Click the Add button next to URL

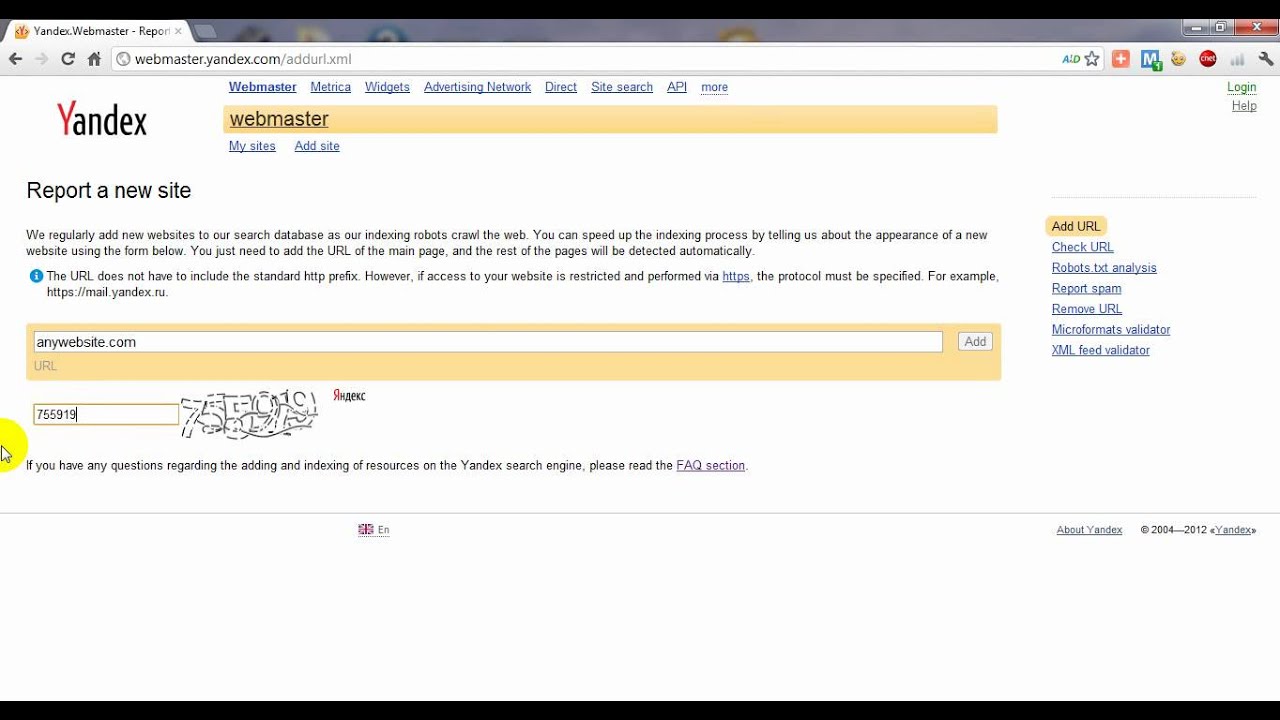(x=975, y=342)
